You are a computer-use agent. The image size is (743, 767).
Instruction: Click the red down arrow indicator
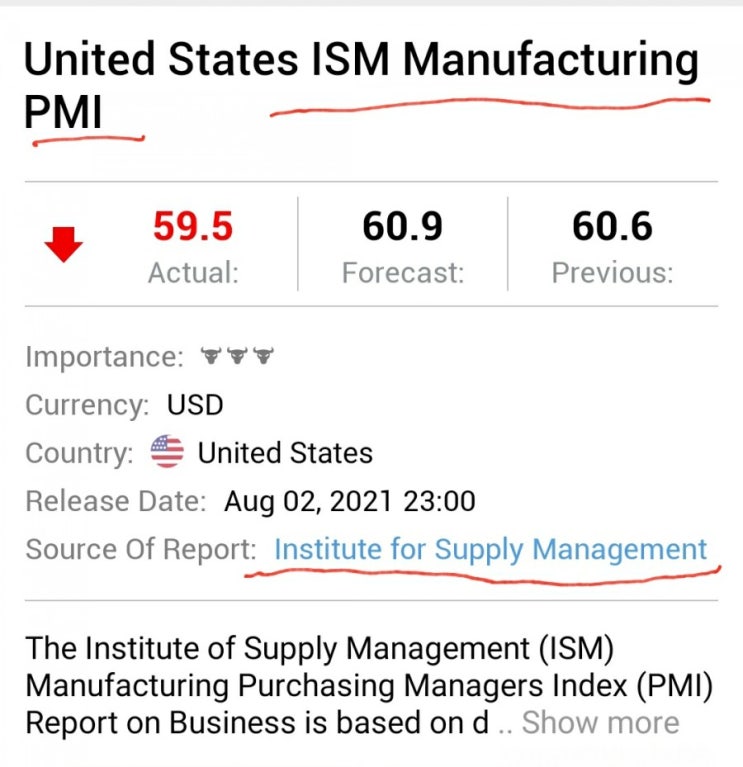pos(63,245)
